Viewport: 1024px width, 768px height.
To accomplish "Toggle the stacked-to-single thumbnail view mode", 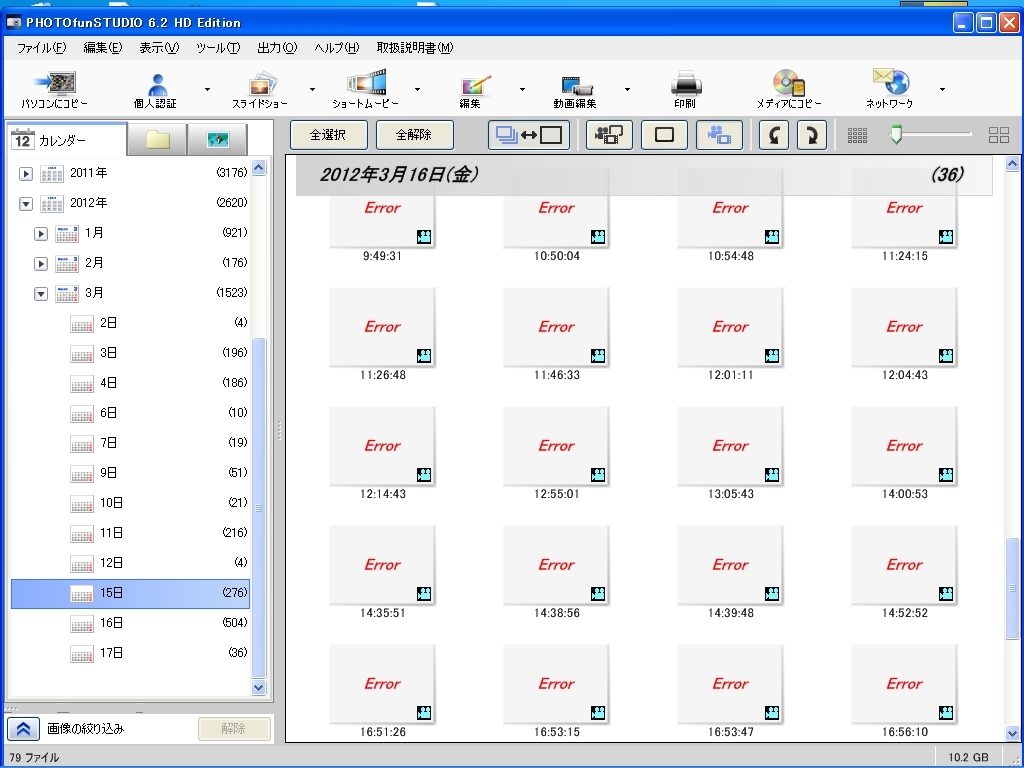I will coord(529,135).
